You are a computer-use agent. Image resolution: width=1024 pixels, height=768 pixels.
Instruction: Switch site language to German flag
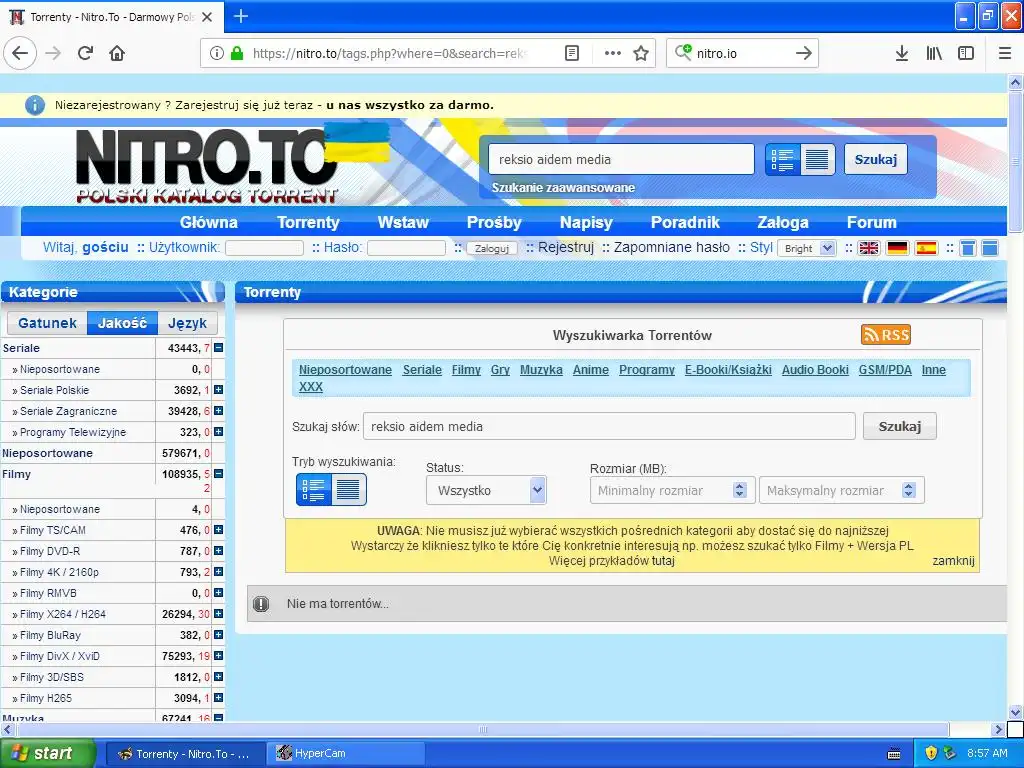[x=897, y=248]
